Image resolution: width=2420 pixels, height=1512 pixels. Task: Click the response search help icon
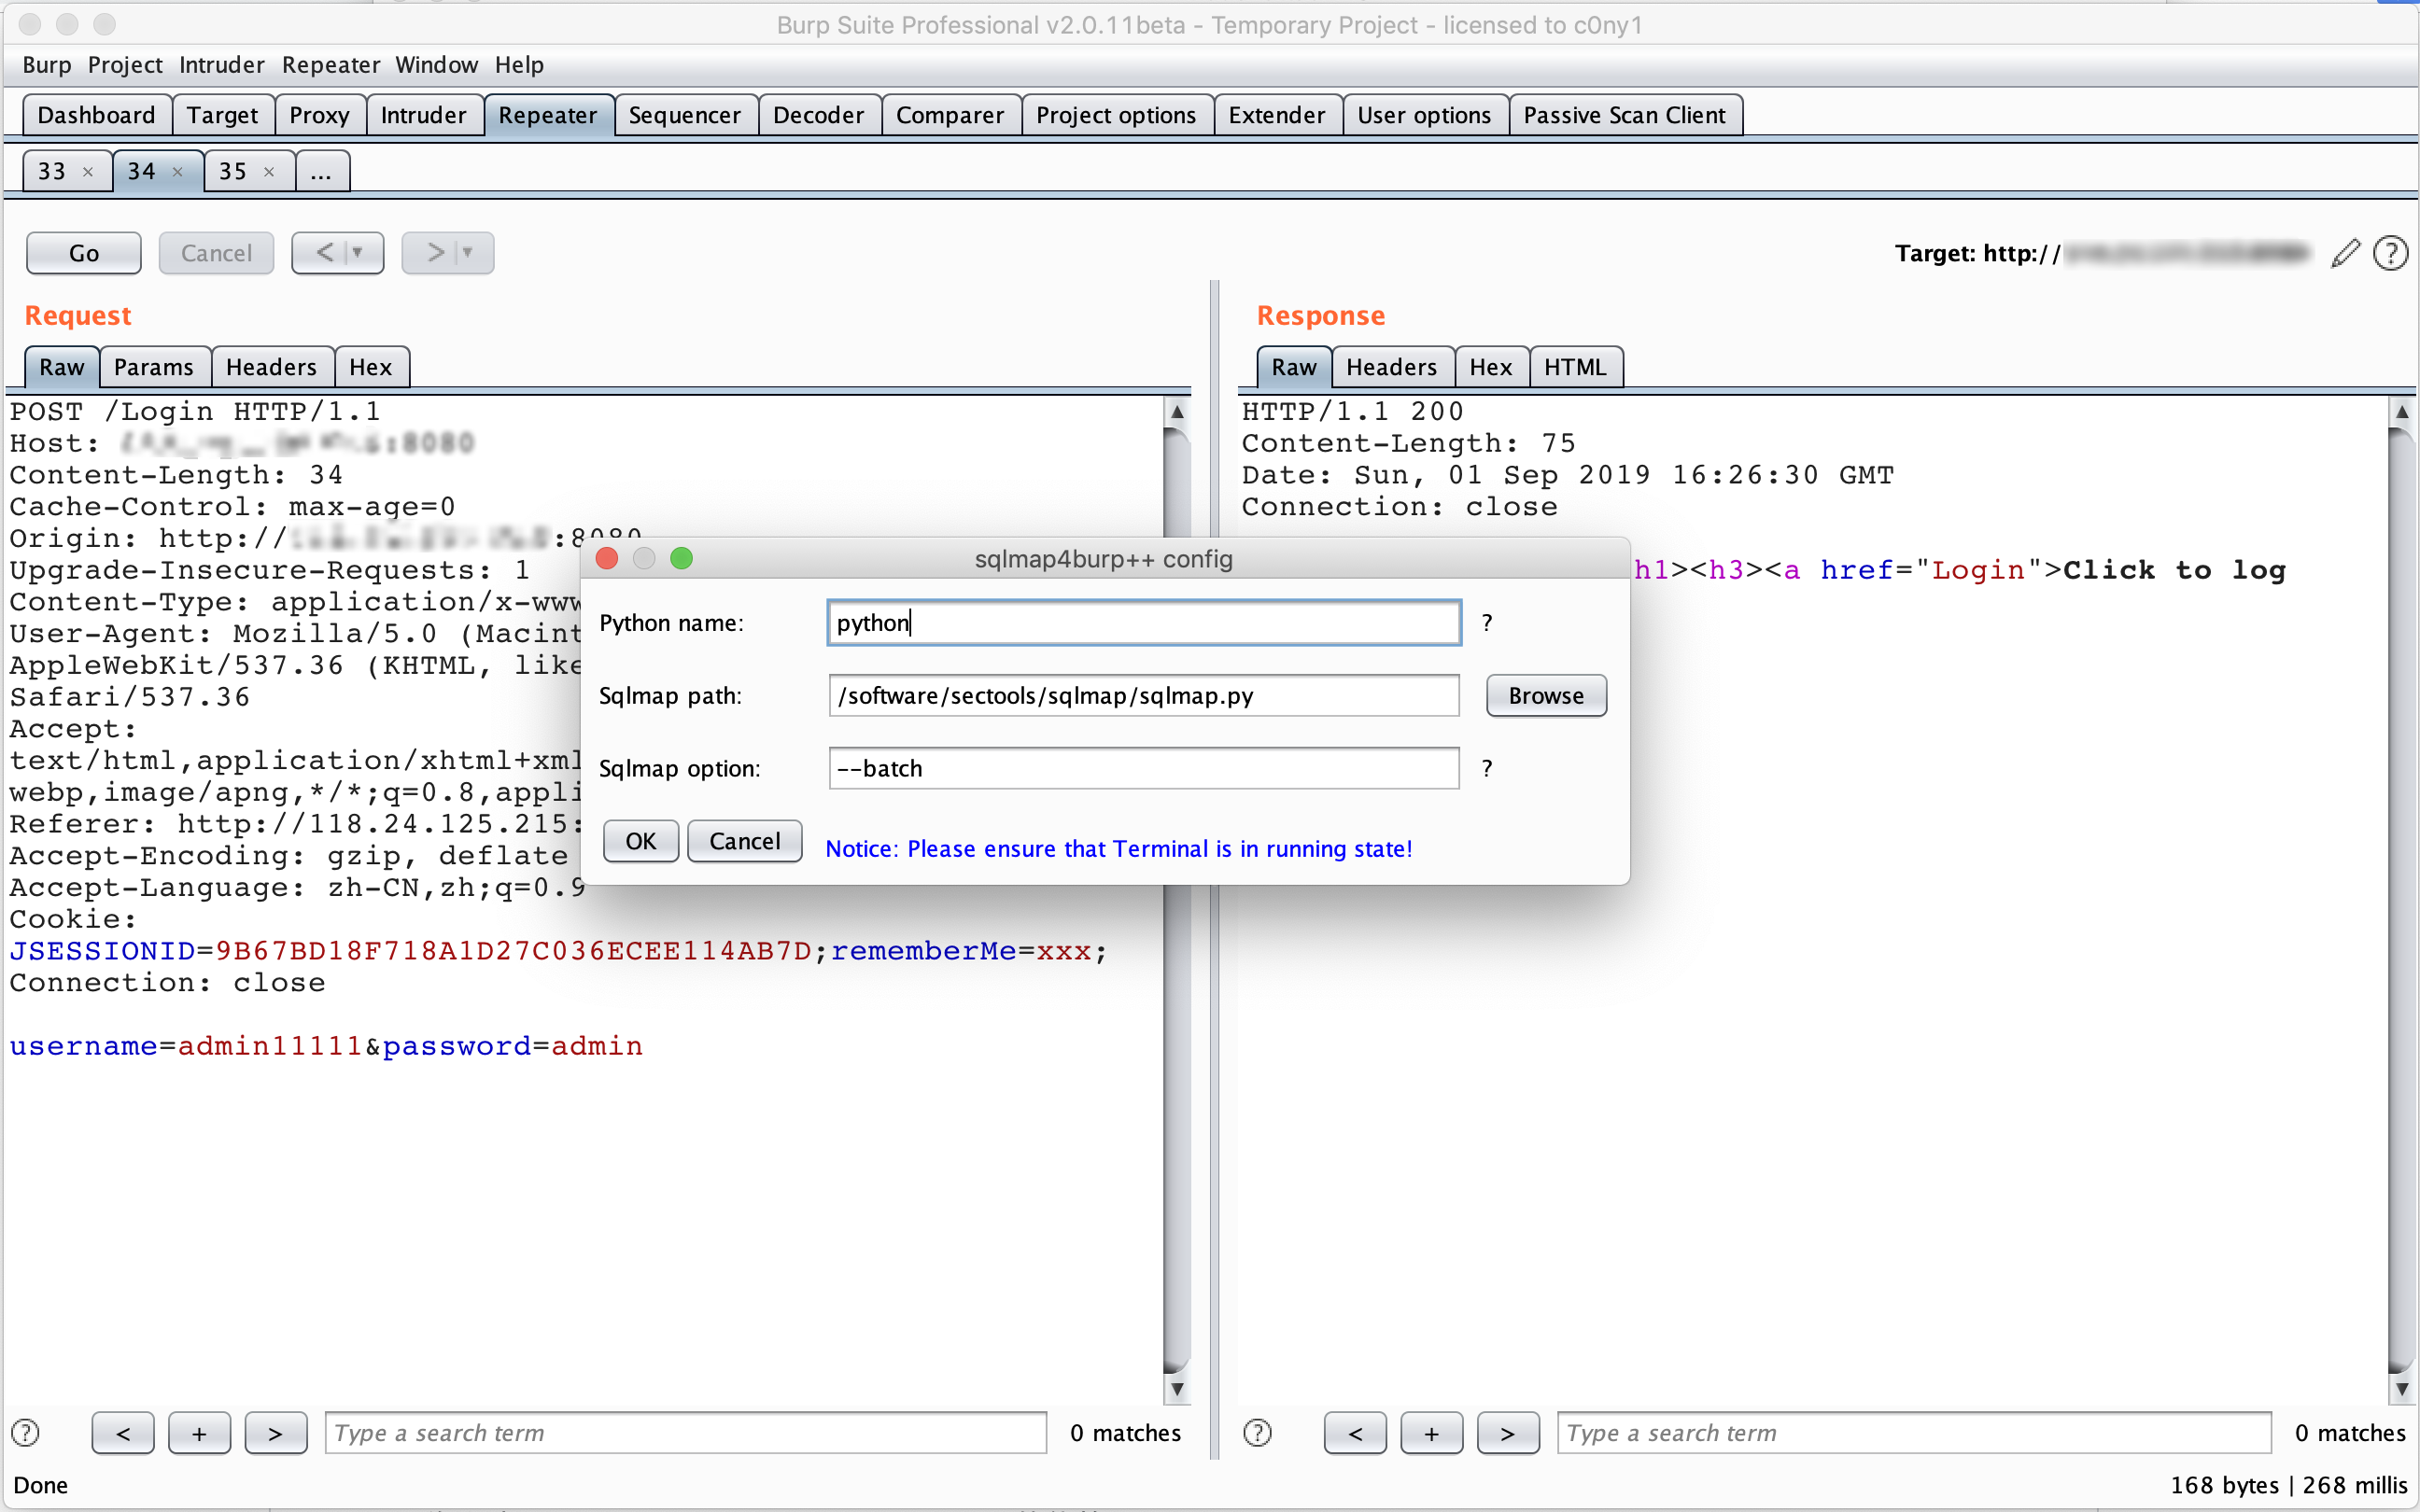(x=1257, y=1433)
